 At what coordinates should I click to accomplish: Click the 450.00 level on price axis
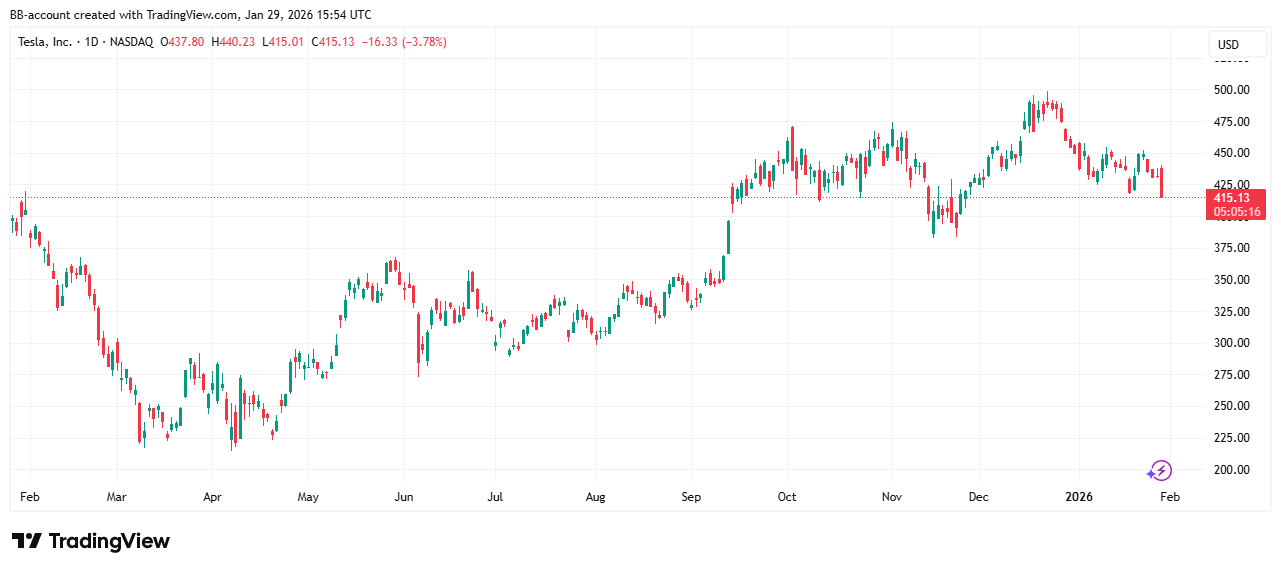pos(1231,153)
